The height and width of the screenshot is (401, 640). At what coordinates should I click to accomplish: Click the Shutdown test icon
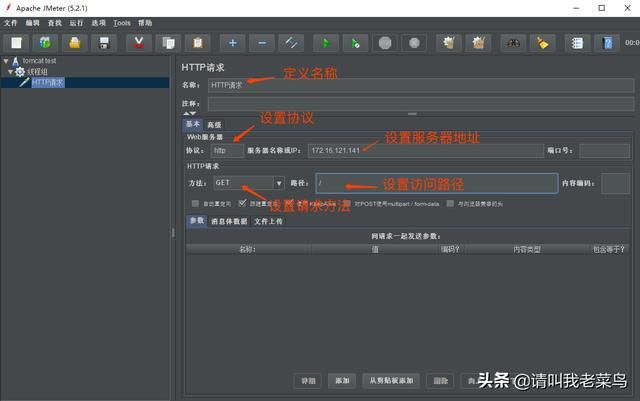tap(414, 43)
